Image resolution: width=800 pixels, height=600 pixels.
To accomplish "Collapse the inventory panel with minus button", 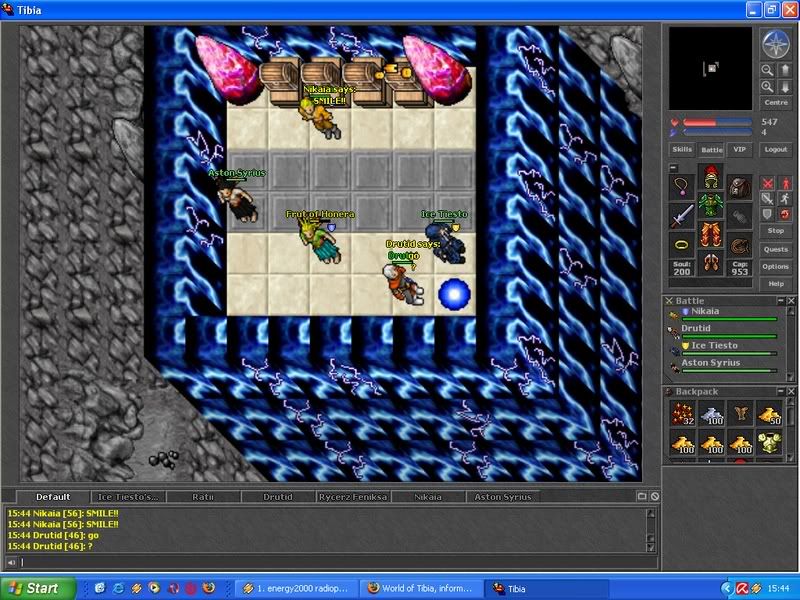I will (x=673, y=167).
